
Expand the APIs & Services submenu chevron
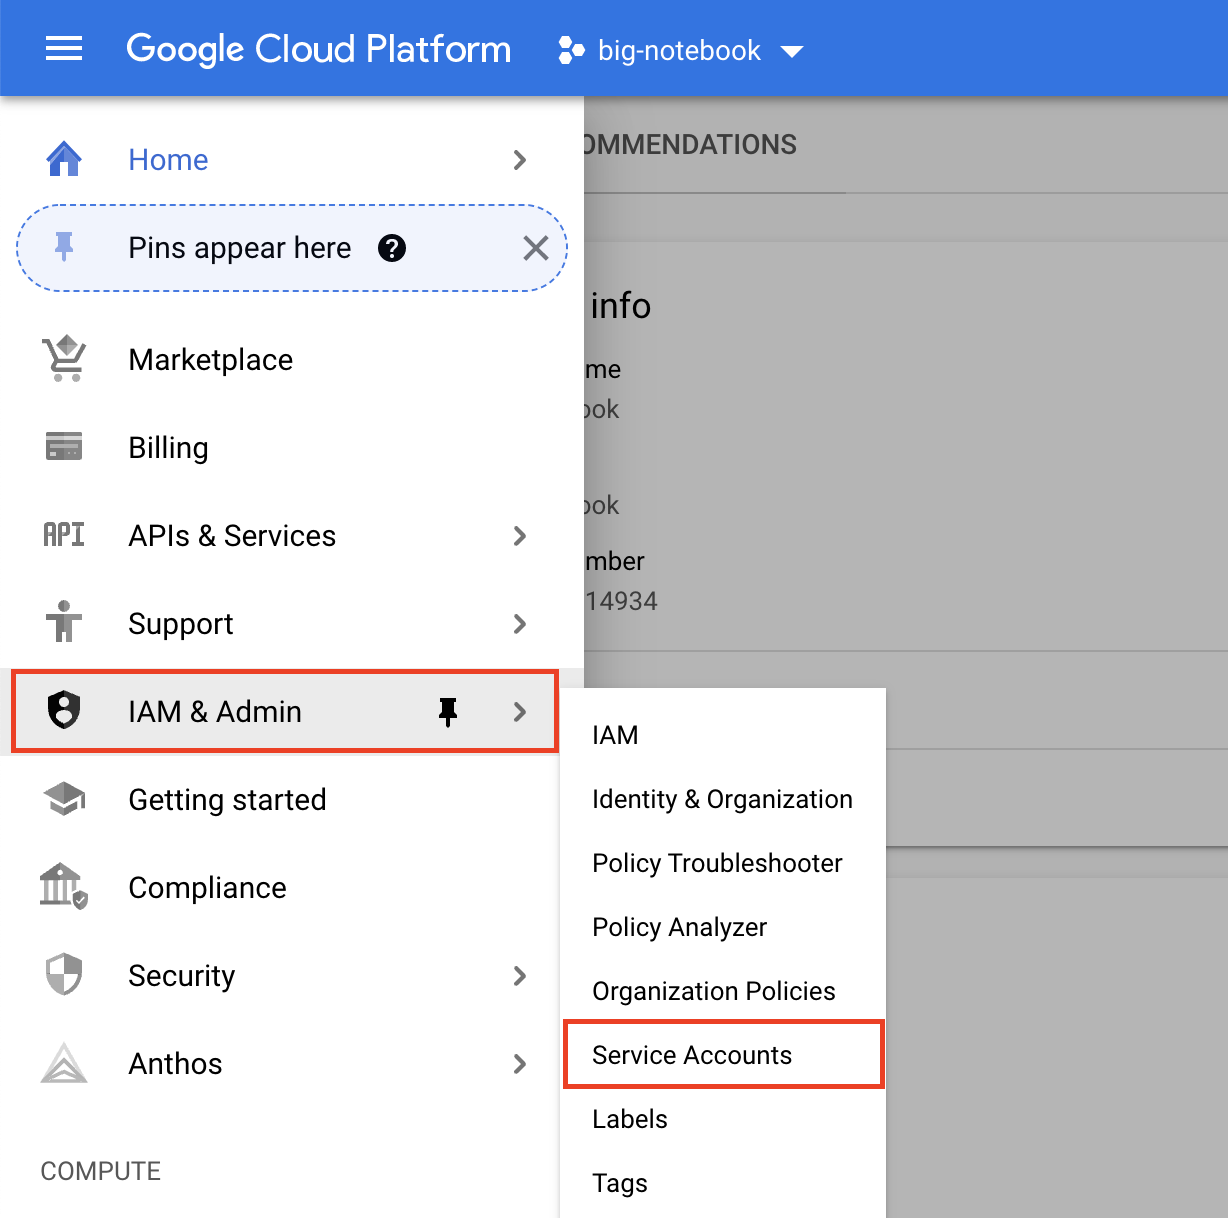point(519,536)
